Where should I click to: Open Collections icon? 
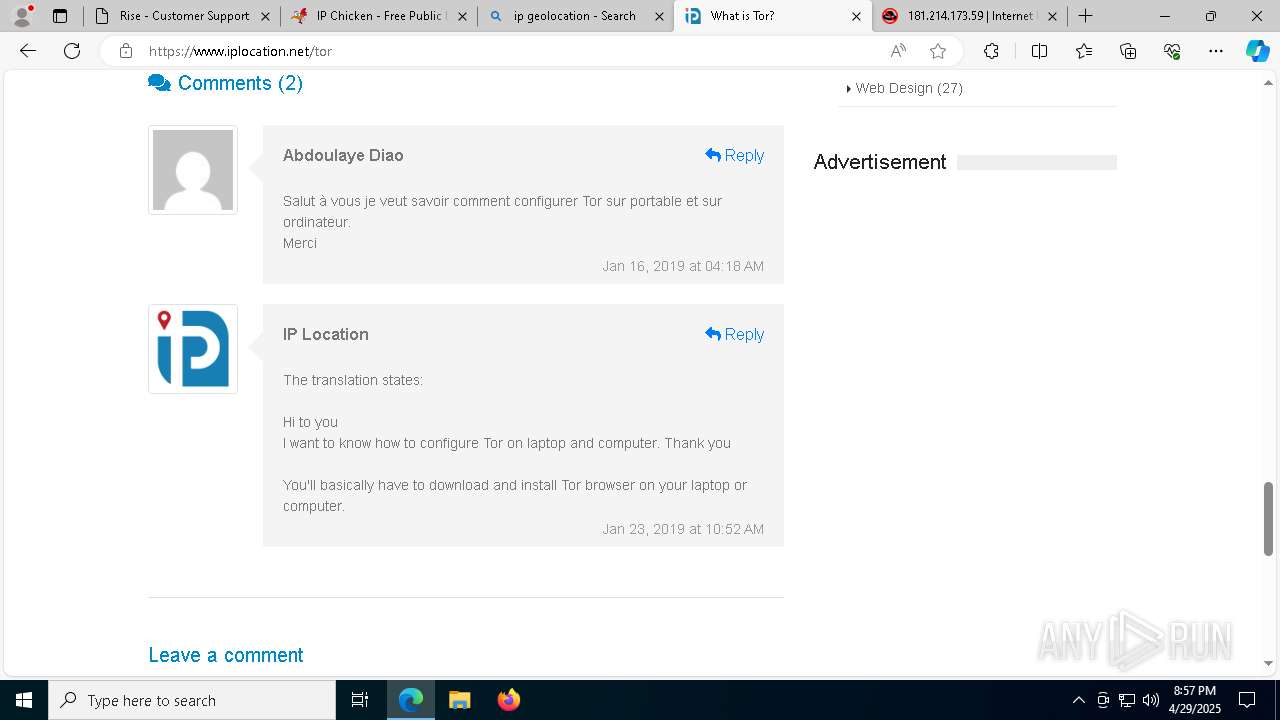[x=1128, y=51]
